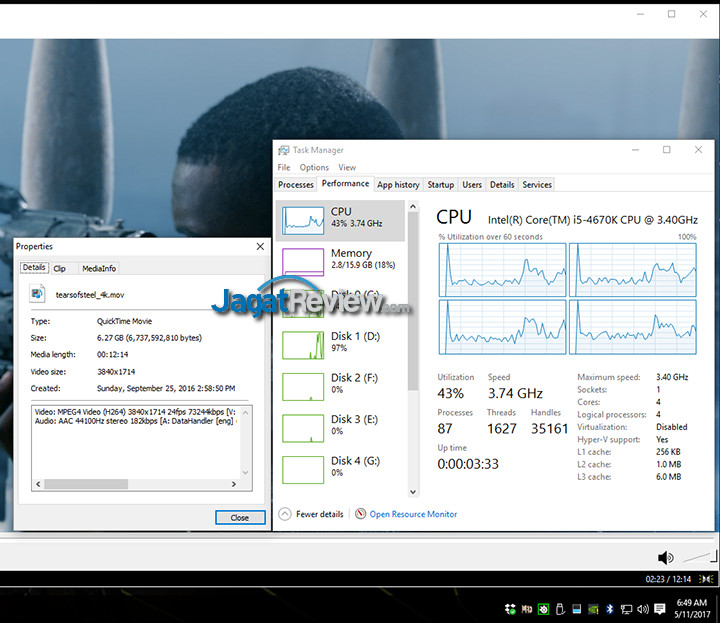This screenshot has width=720, height=623.
Task: Select the Details tab in Properties
Action: tap(34, 267)
